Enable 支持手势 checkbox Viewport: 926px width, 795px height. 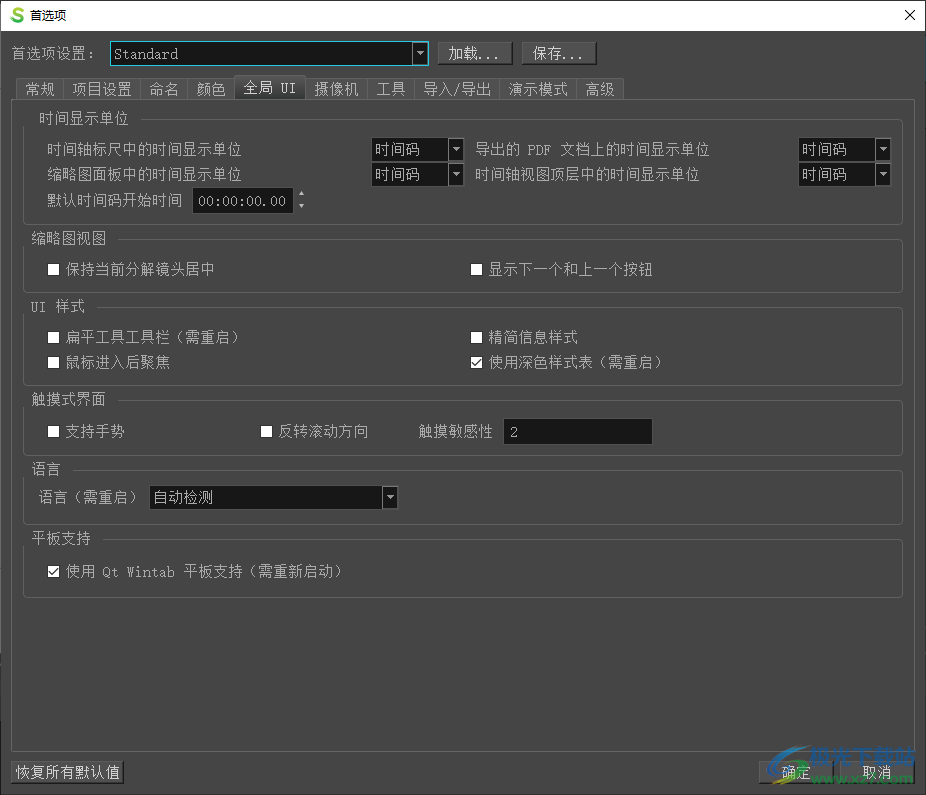tap(54, 432)
